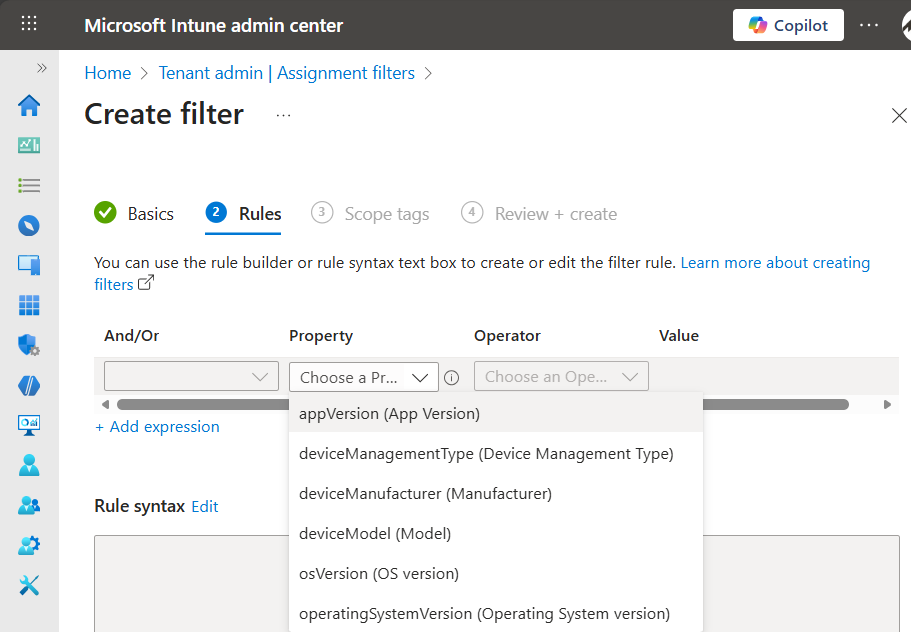This screenshot has height=632, width=911.
Task: Go to the Basics step tab
Action: [x=134, y=214]
